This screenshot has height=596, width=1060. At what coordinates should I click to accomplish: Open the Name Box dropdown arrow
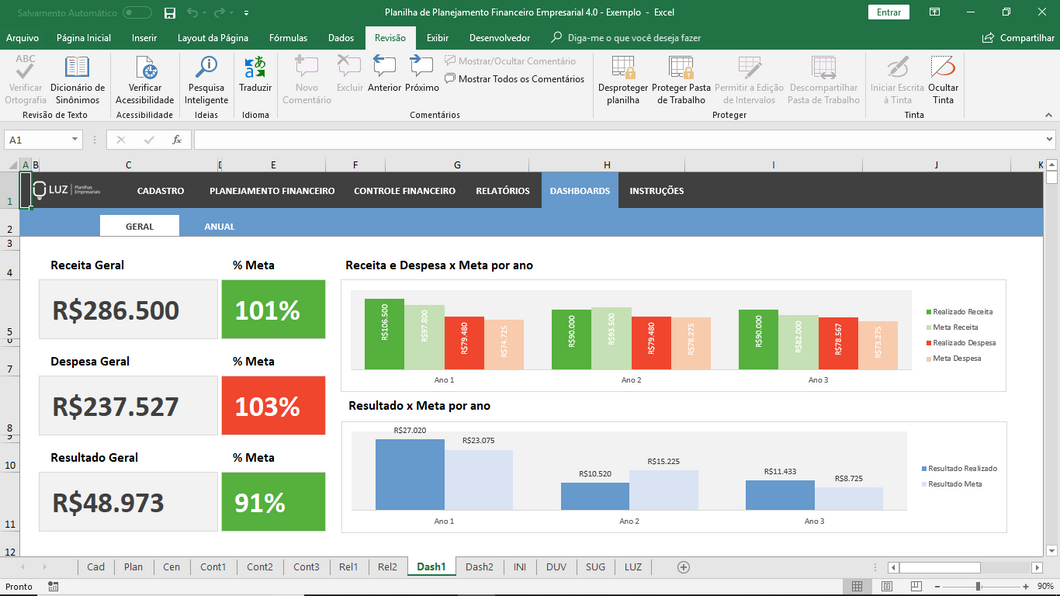(74, 139)
